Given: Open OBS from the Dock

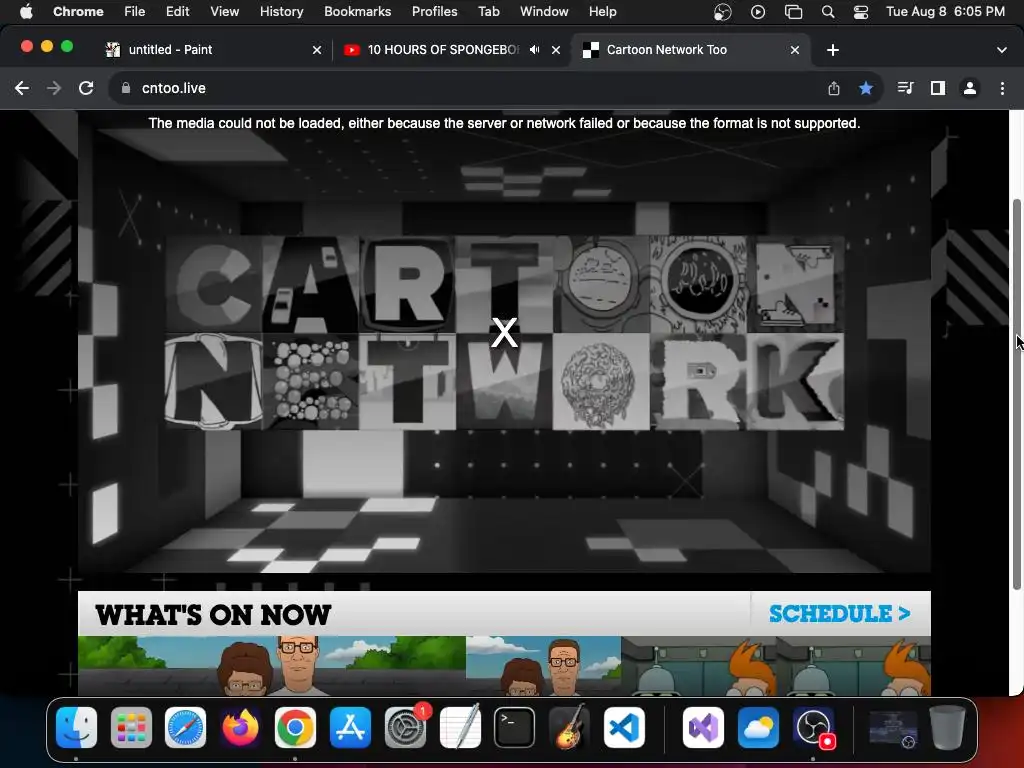Looking at the screenshot, I should [x=814, y=728].
